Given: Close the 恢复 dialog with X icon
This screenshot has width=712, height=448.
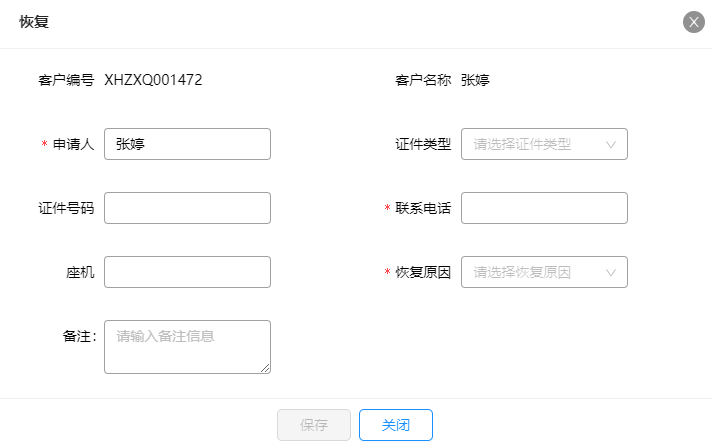Looking at the screenshot, I should point(693,22).
